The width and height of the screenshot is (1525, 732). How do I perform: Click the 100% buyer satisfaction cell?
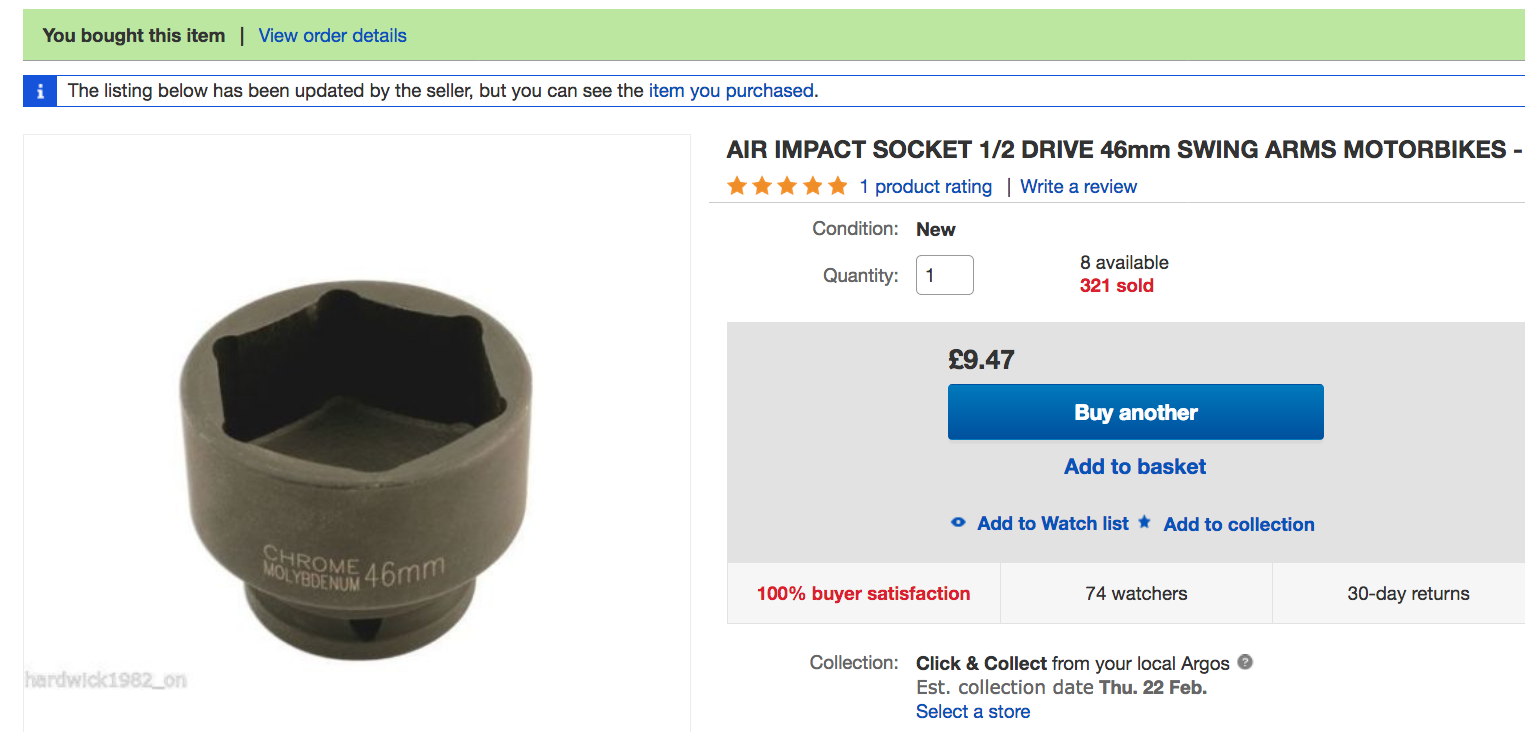[x=863, y=594]
